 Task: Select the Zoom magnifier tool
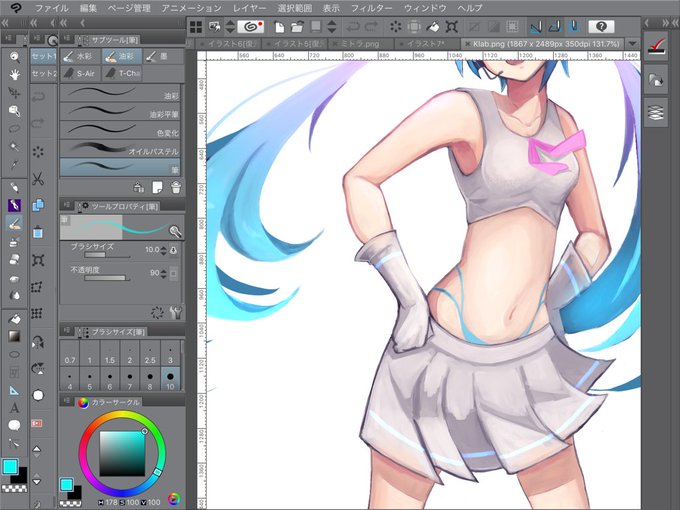[x=14, y=57]
